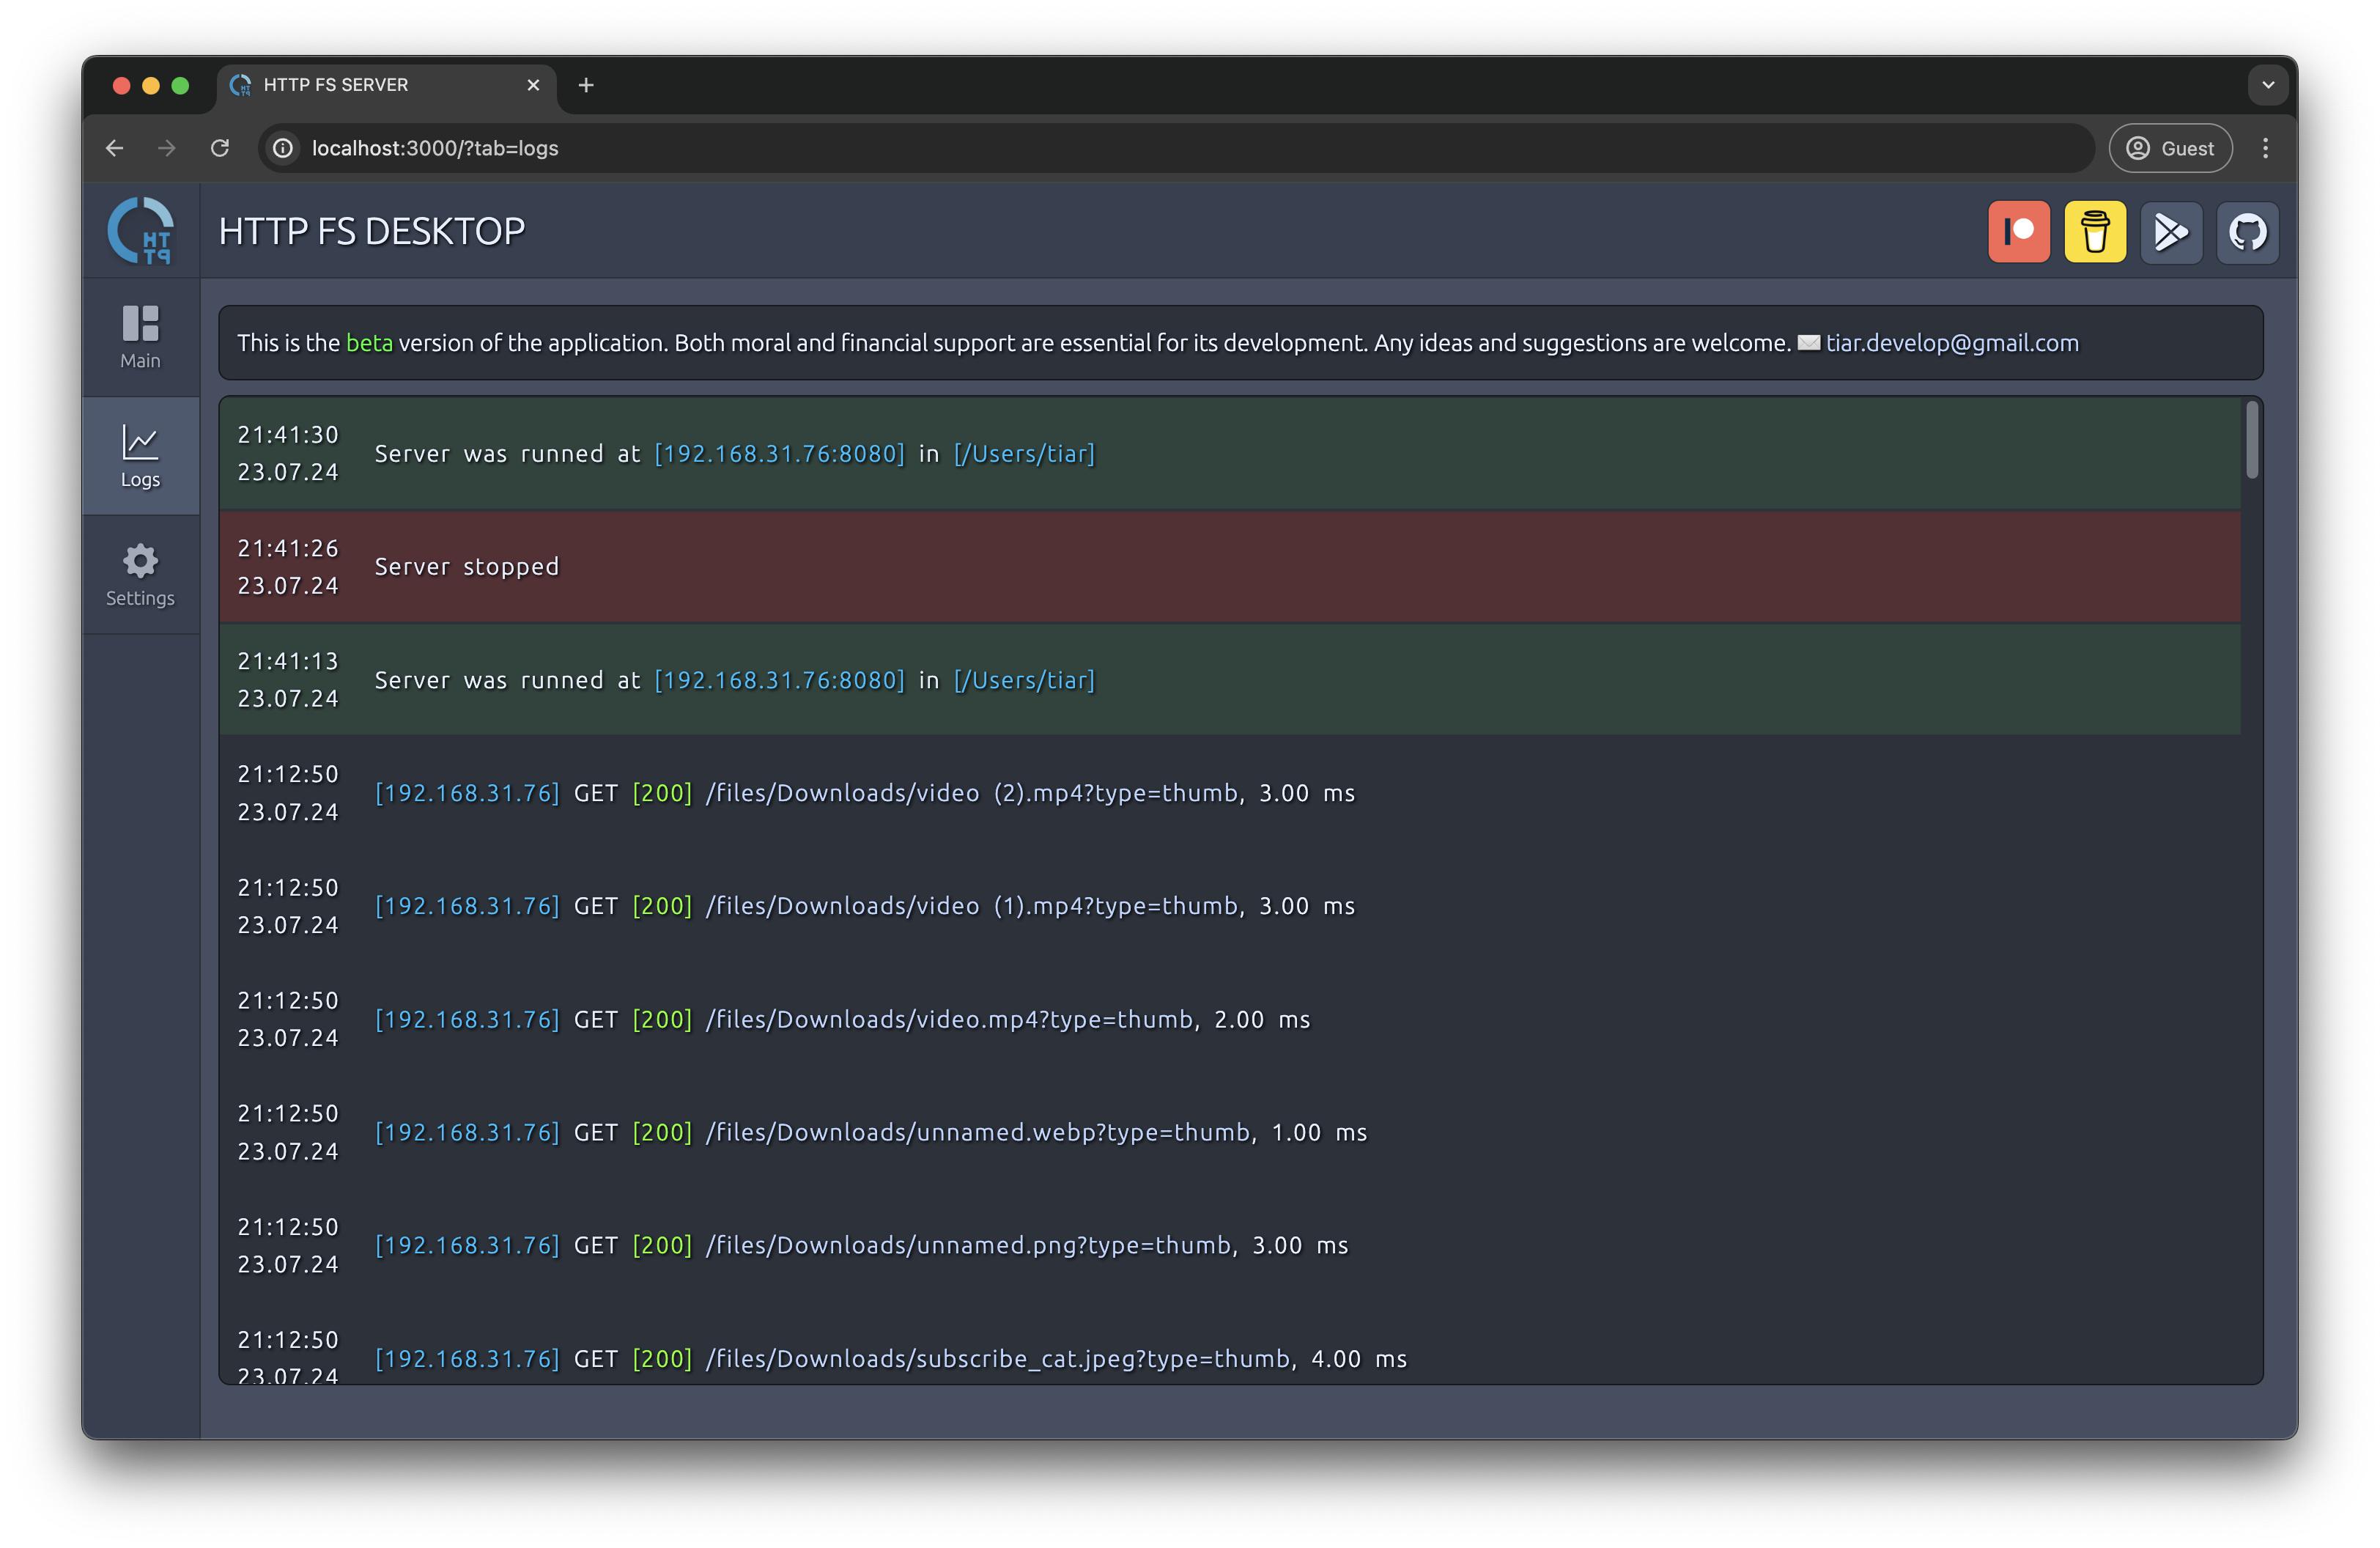Open the browser three-dot menu
This screenshot has height=1548, width=2380.
tap(2265, 148)
